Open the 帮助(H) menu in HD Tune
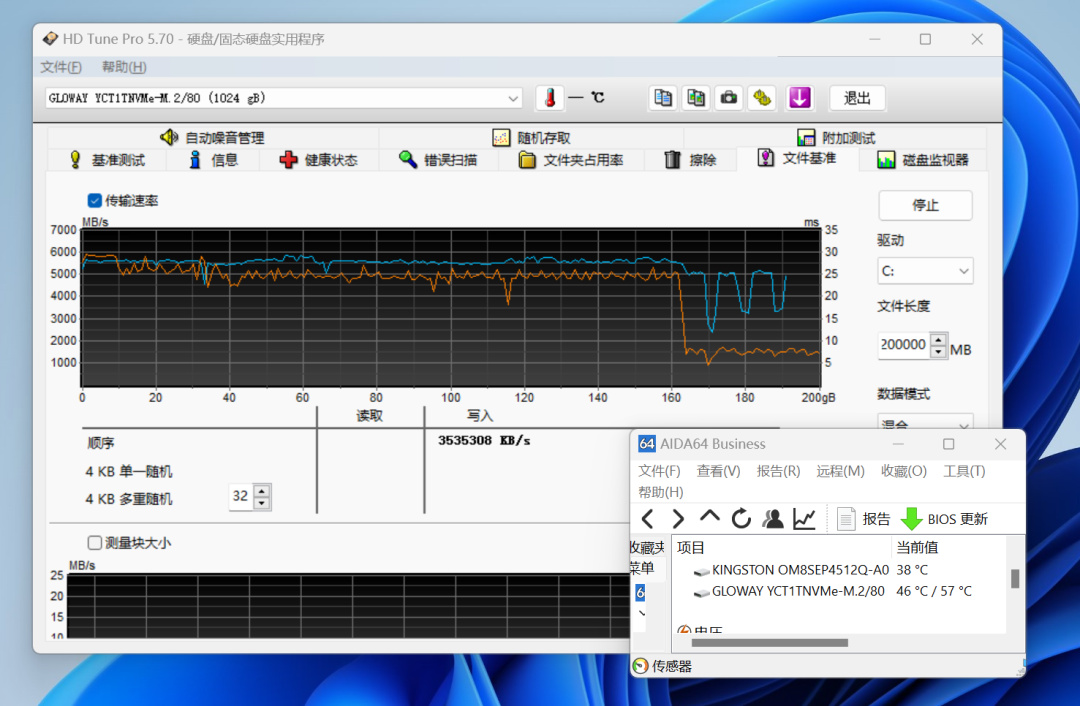Viewport: 1080px width, 706px height. click(124, 67)
